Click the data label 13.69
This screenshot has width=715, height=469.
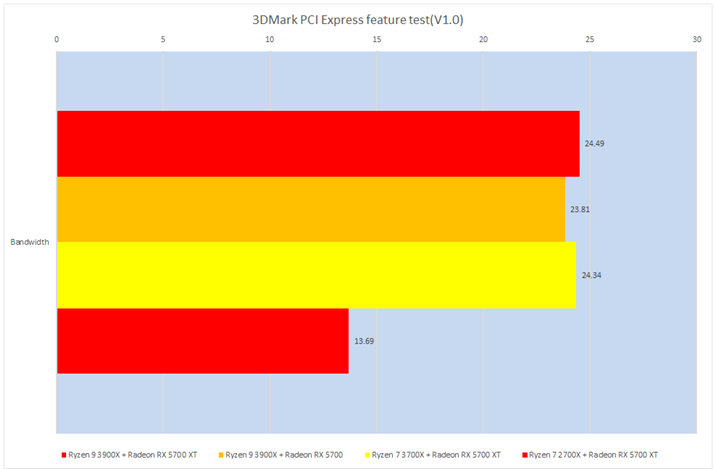(x=364, y=341)
